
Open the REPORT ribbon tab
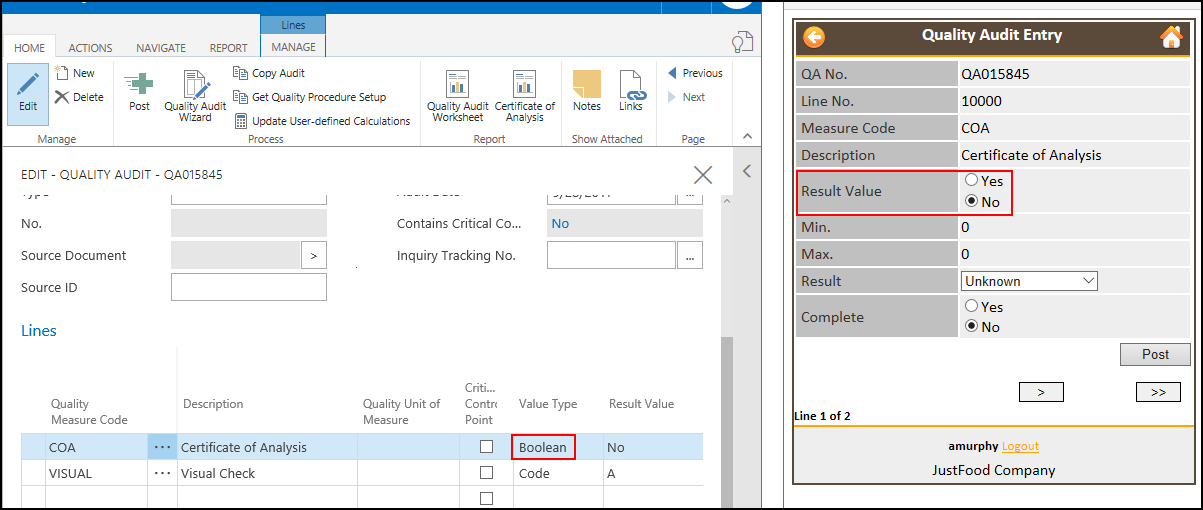(229, 47)
